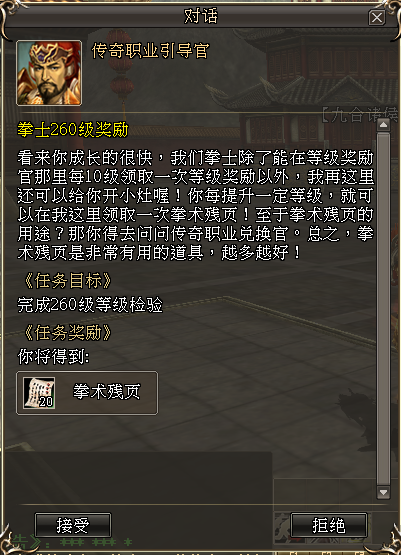Click the dialog scrollbar thumb
Image resolution: width=401 pixels, height=555 pixels.
point(383,308)
